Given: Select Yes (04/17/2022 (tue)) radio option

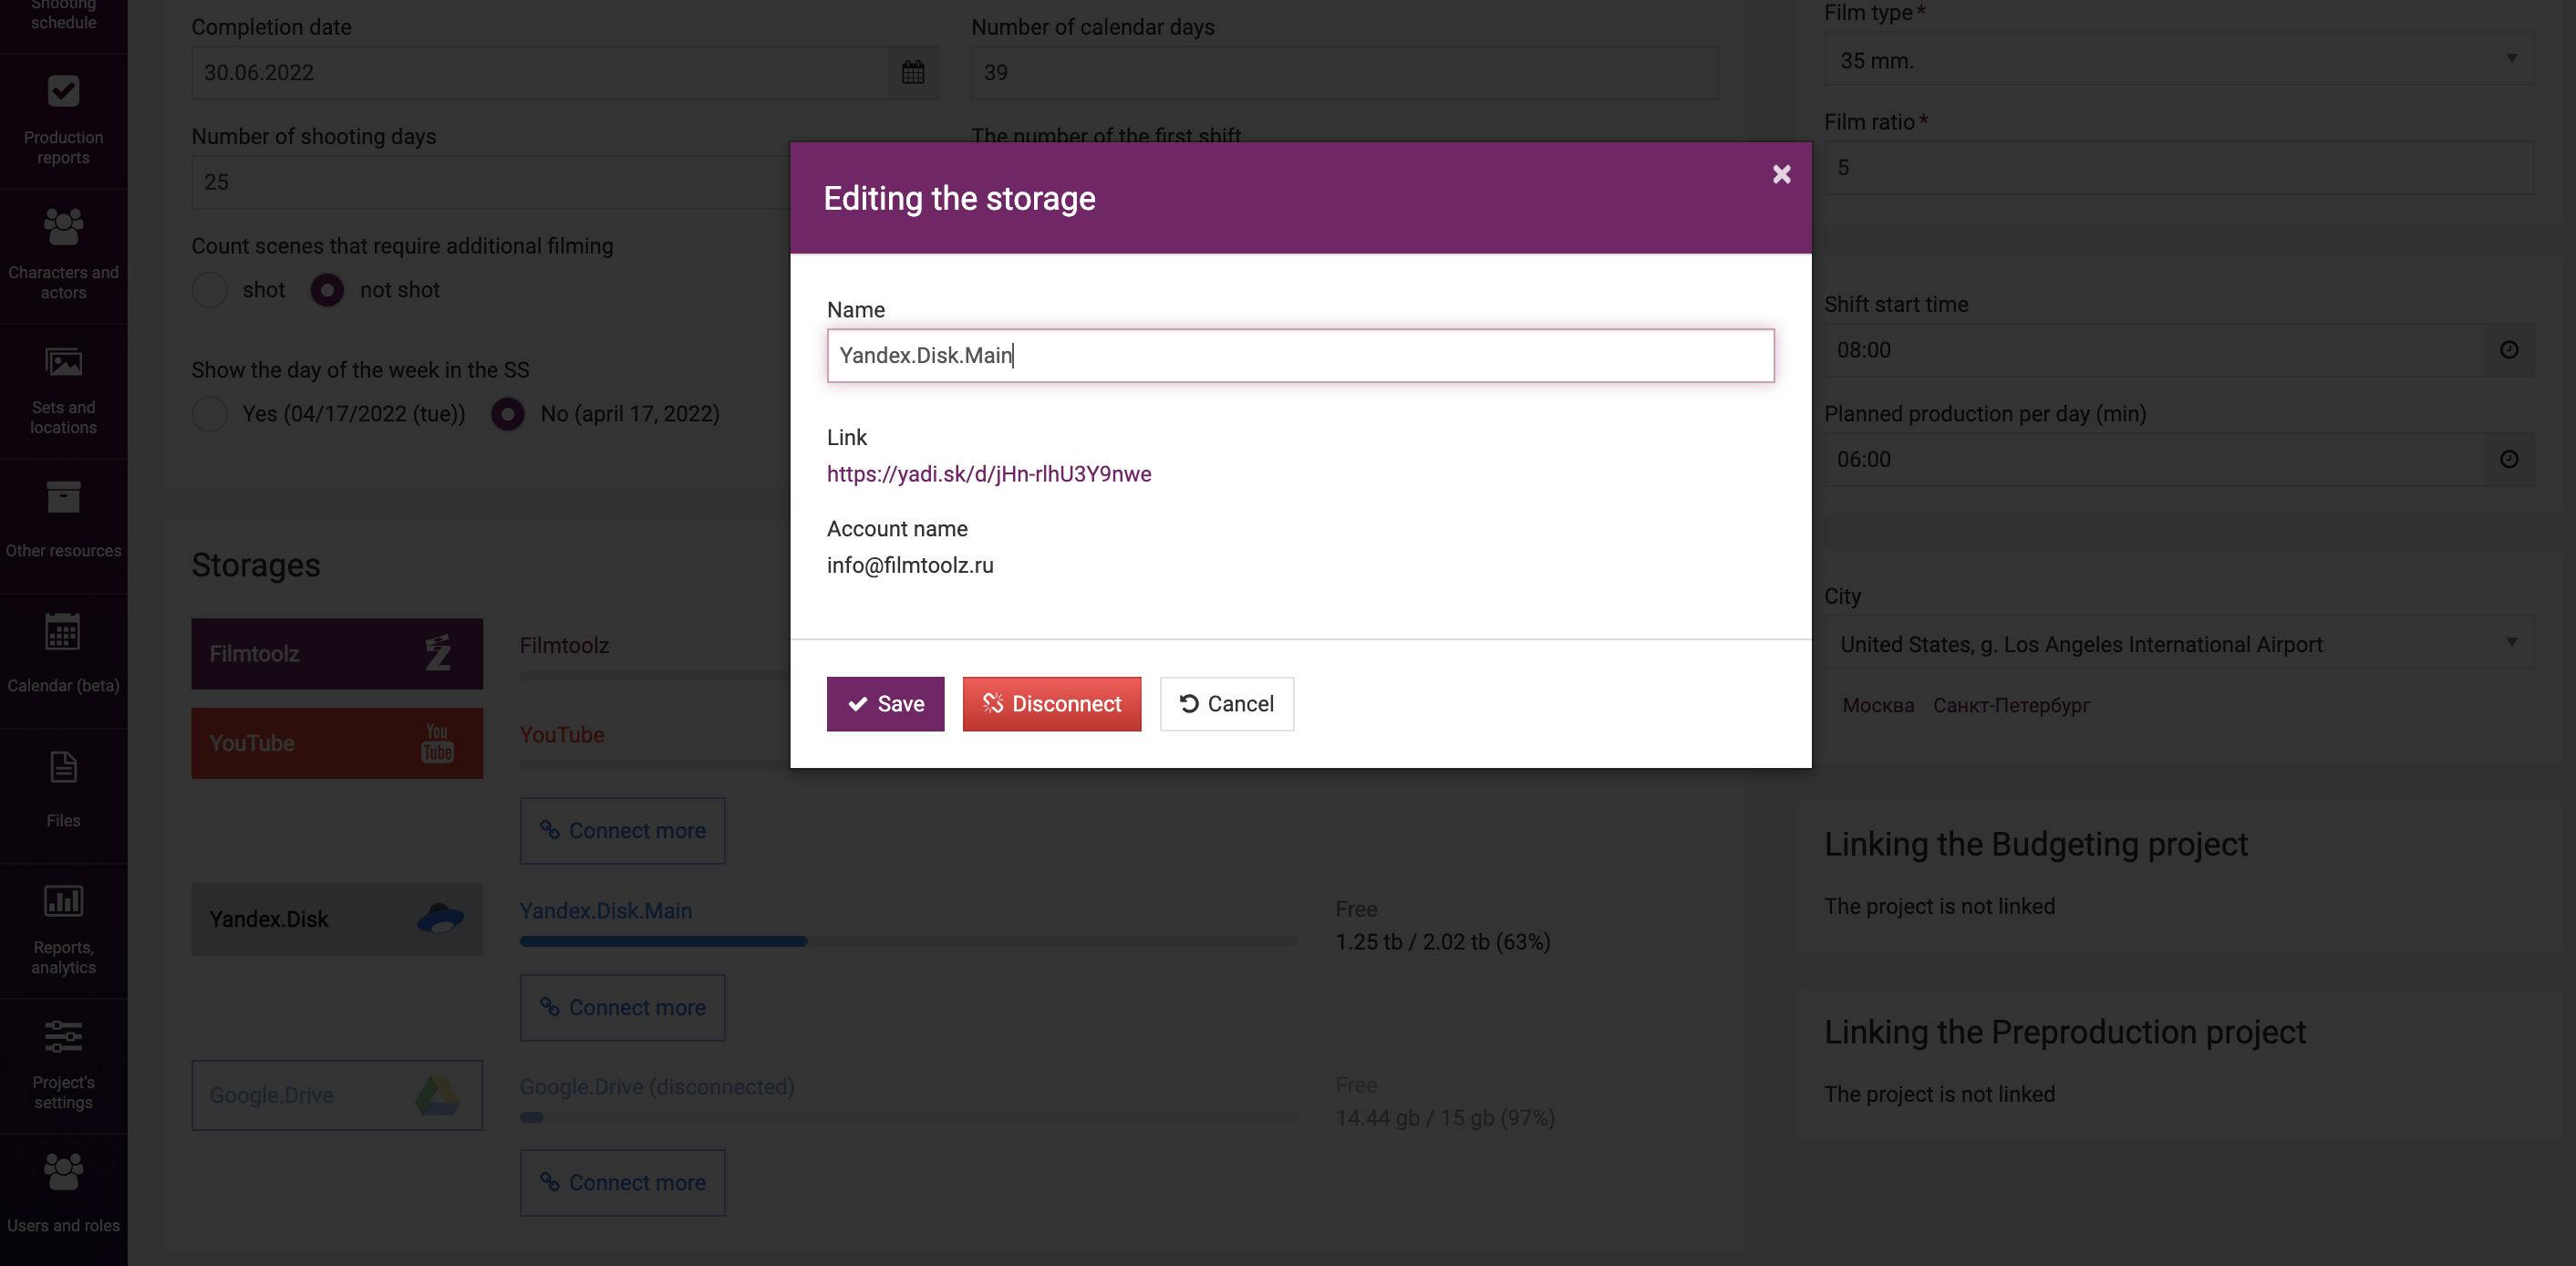Looking at the screenshot, I should point(209,414).
